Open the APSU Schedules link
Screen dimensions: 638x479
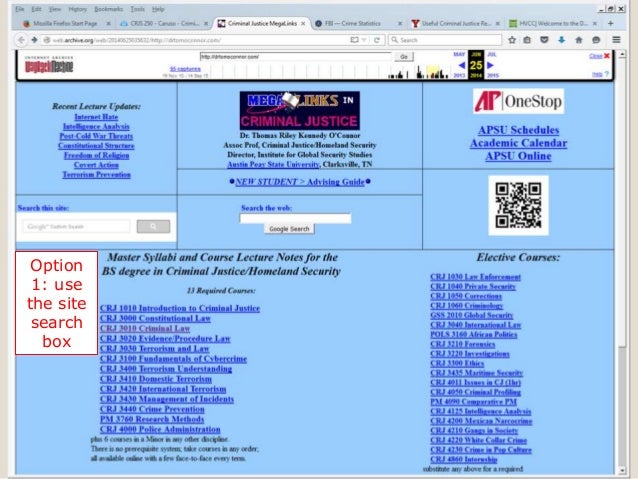(518, 130)
